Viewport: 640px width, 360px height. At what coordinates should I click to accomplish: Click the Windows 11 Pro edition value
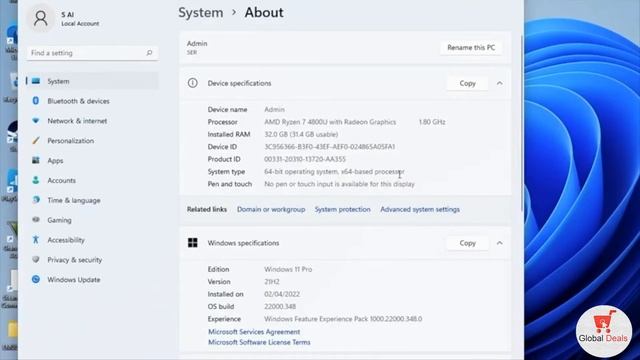288,269
